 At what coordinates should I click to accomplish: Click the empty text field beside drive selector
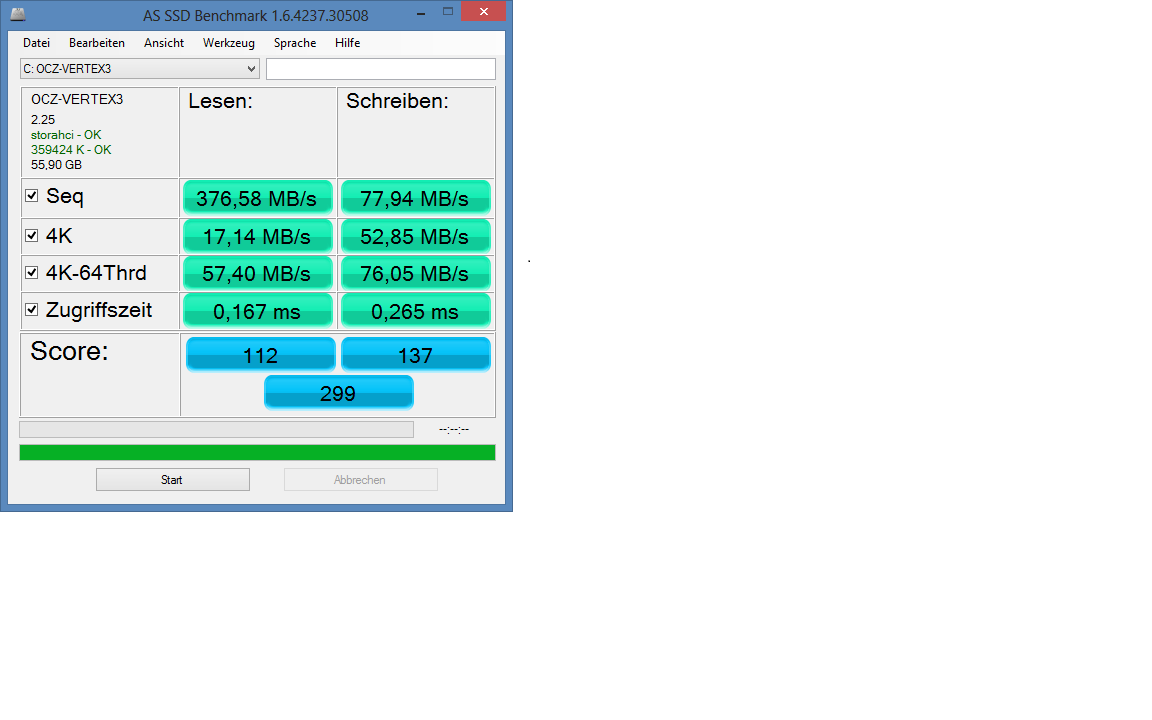pyautogui.click(x=381, y=68)
